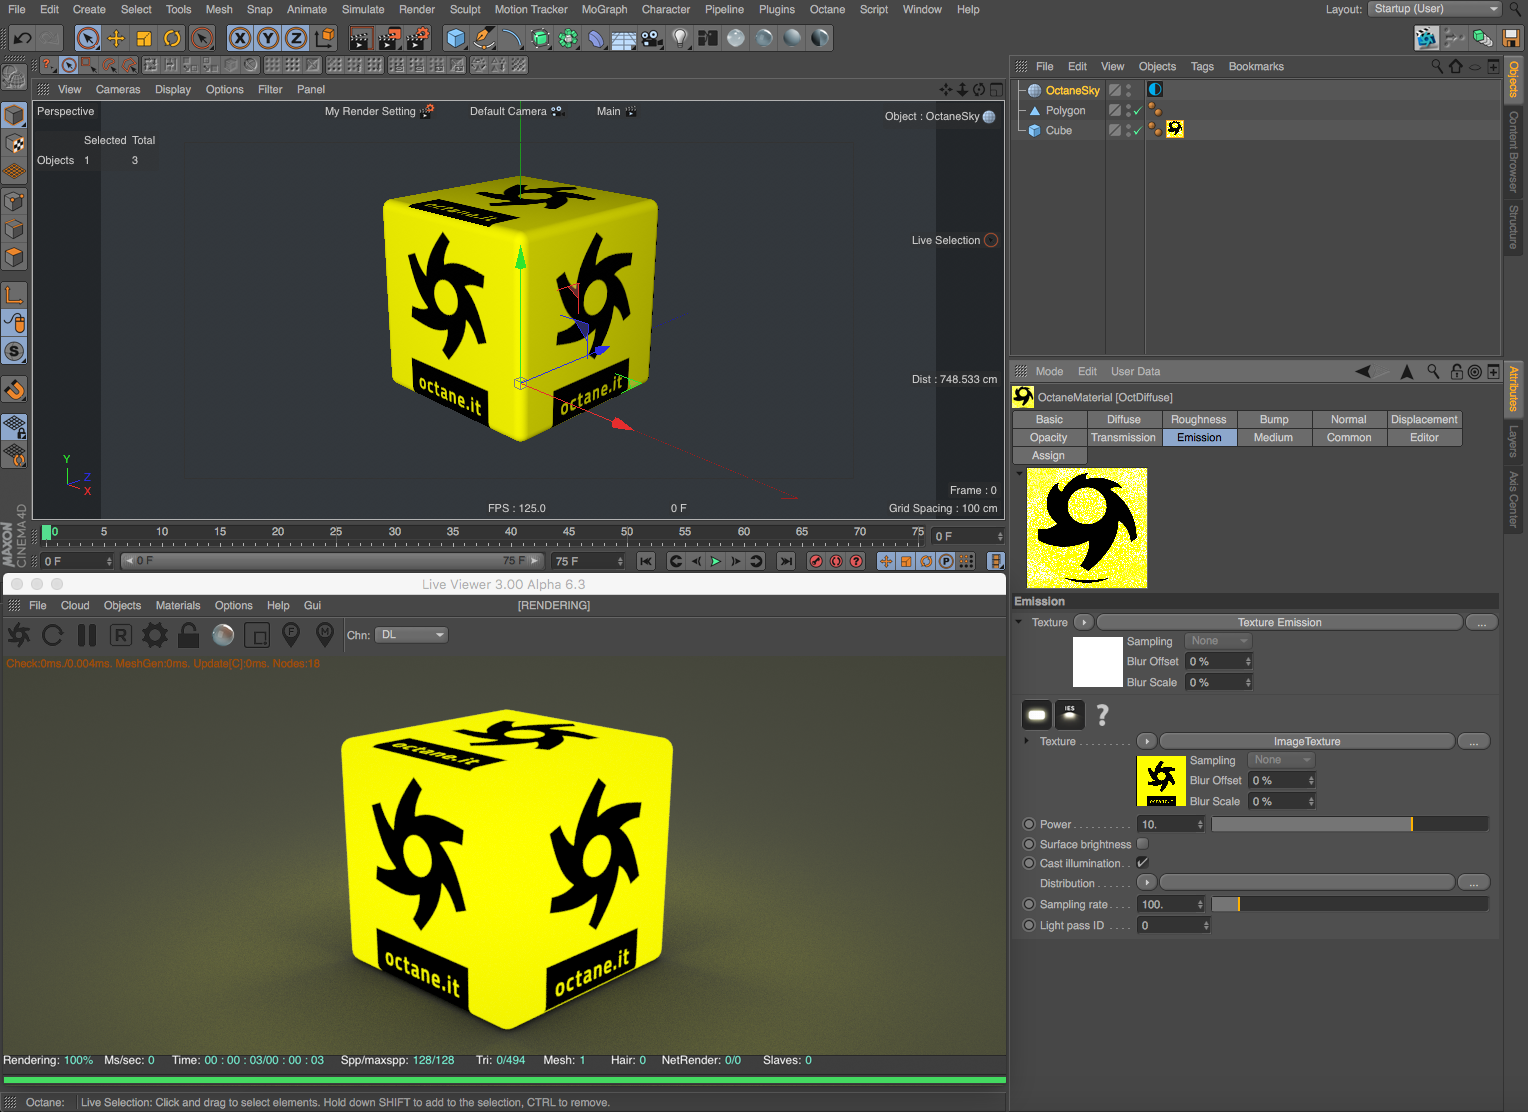Select IES light emission type icon
Screen dimensions: 1528x1112
(x=1070, y=714)
